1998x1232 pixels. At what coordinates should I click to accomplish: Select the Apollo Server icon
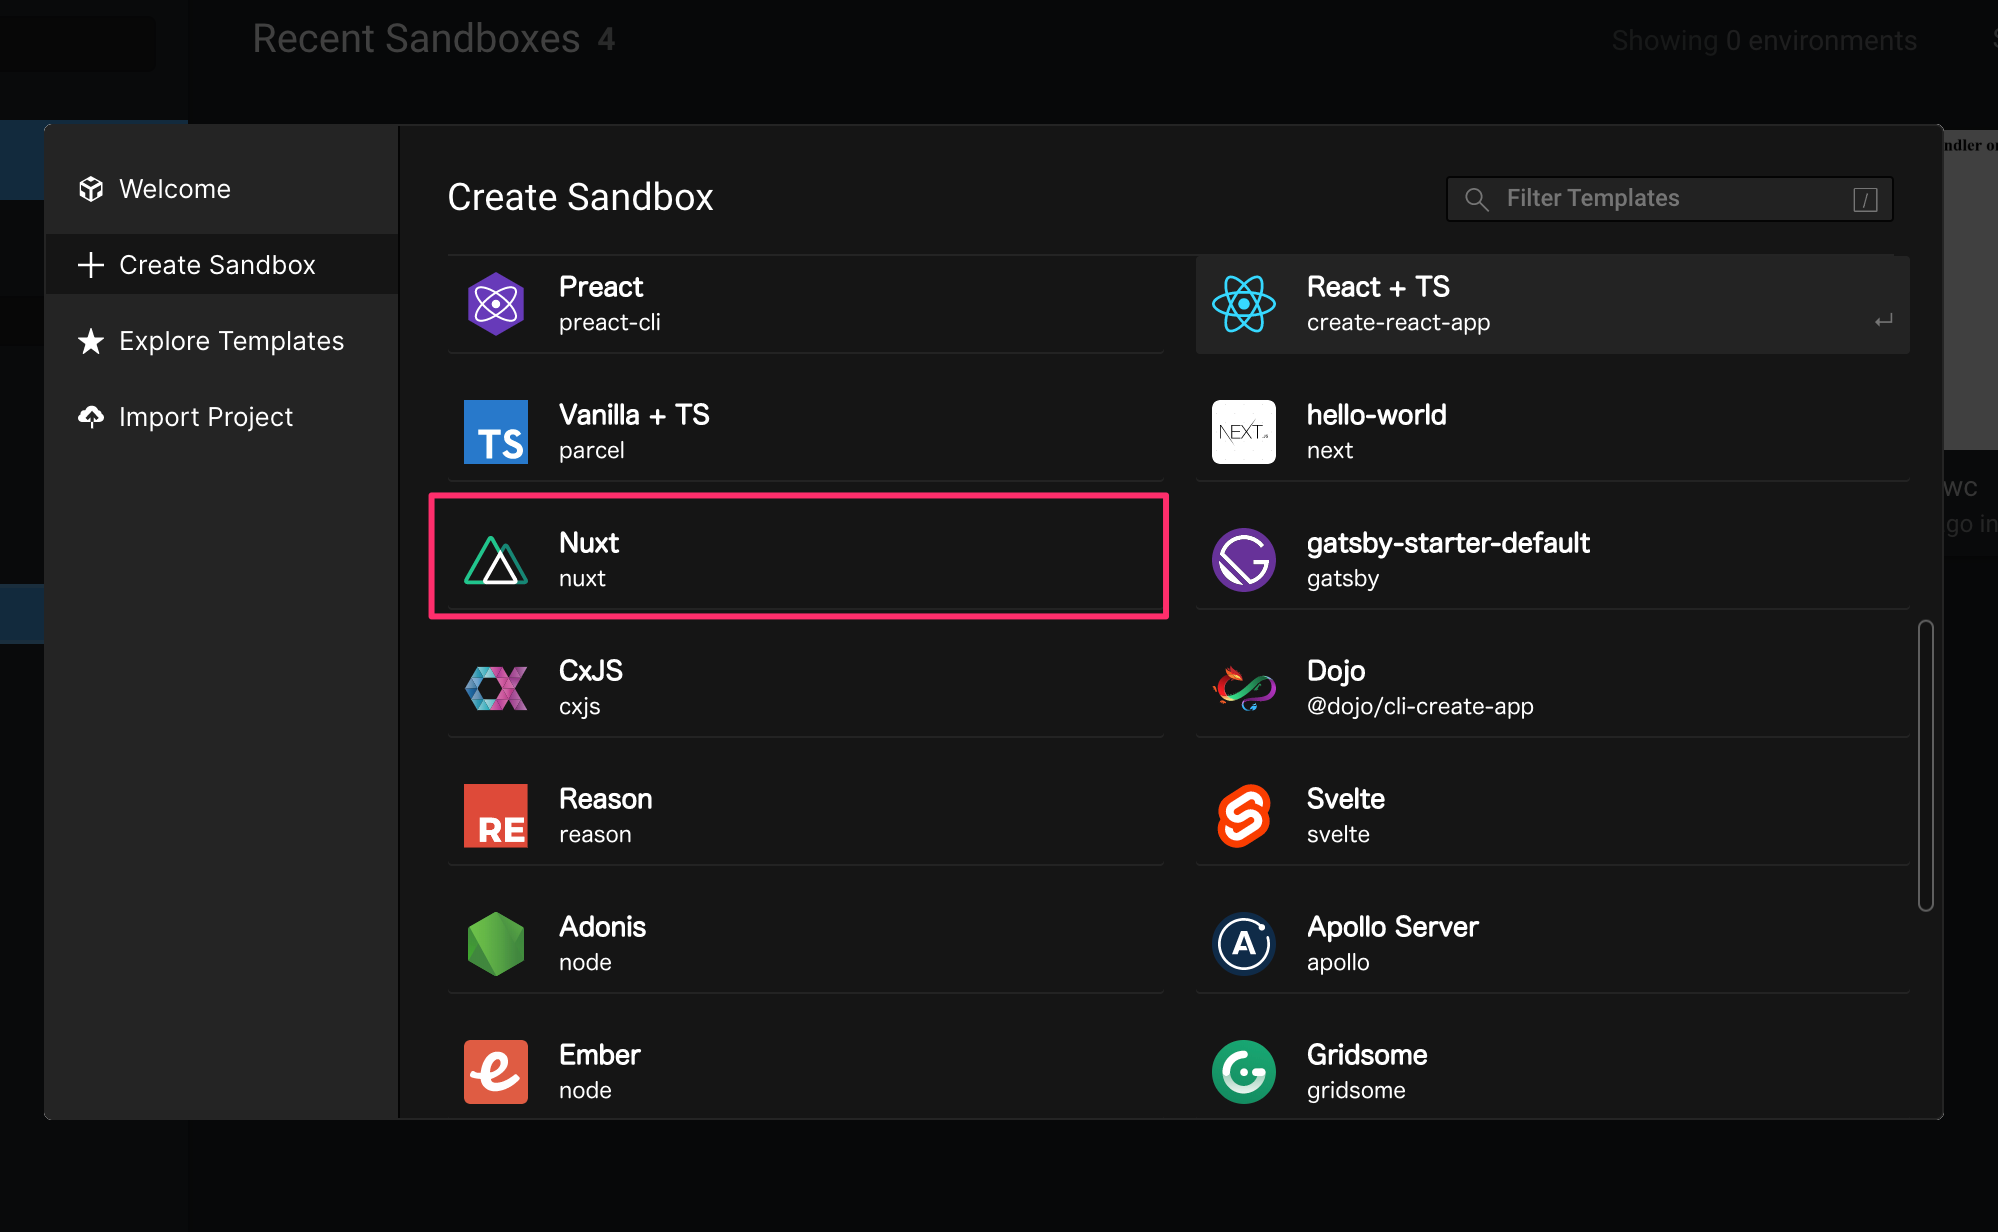(1243, 943)
